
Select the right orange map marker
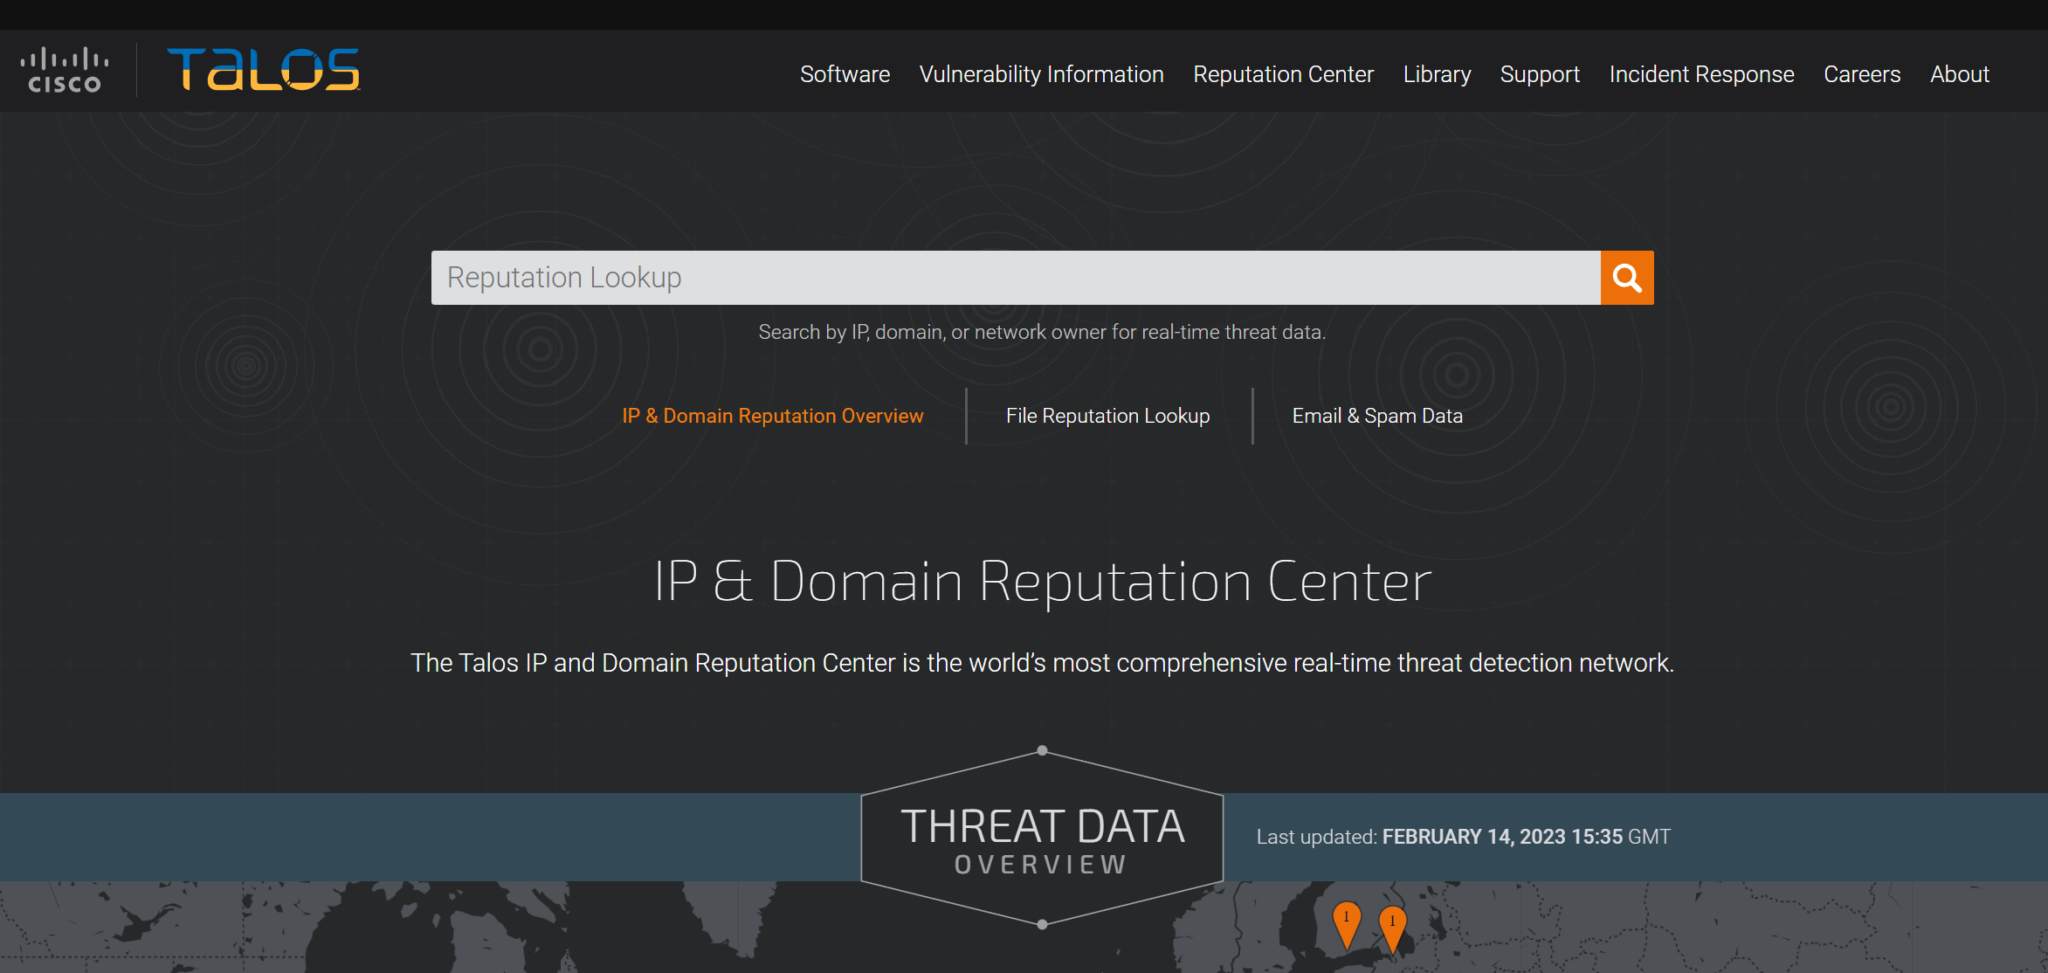coord(1392,926)
